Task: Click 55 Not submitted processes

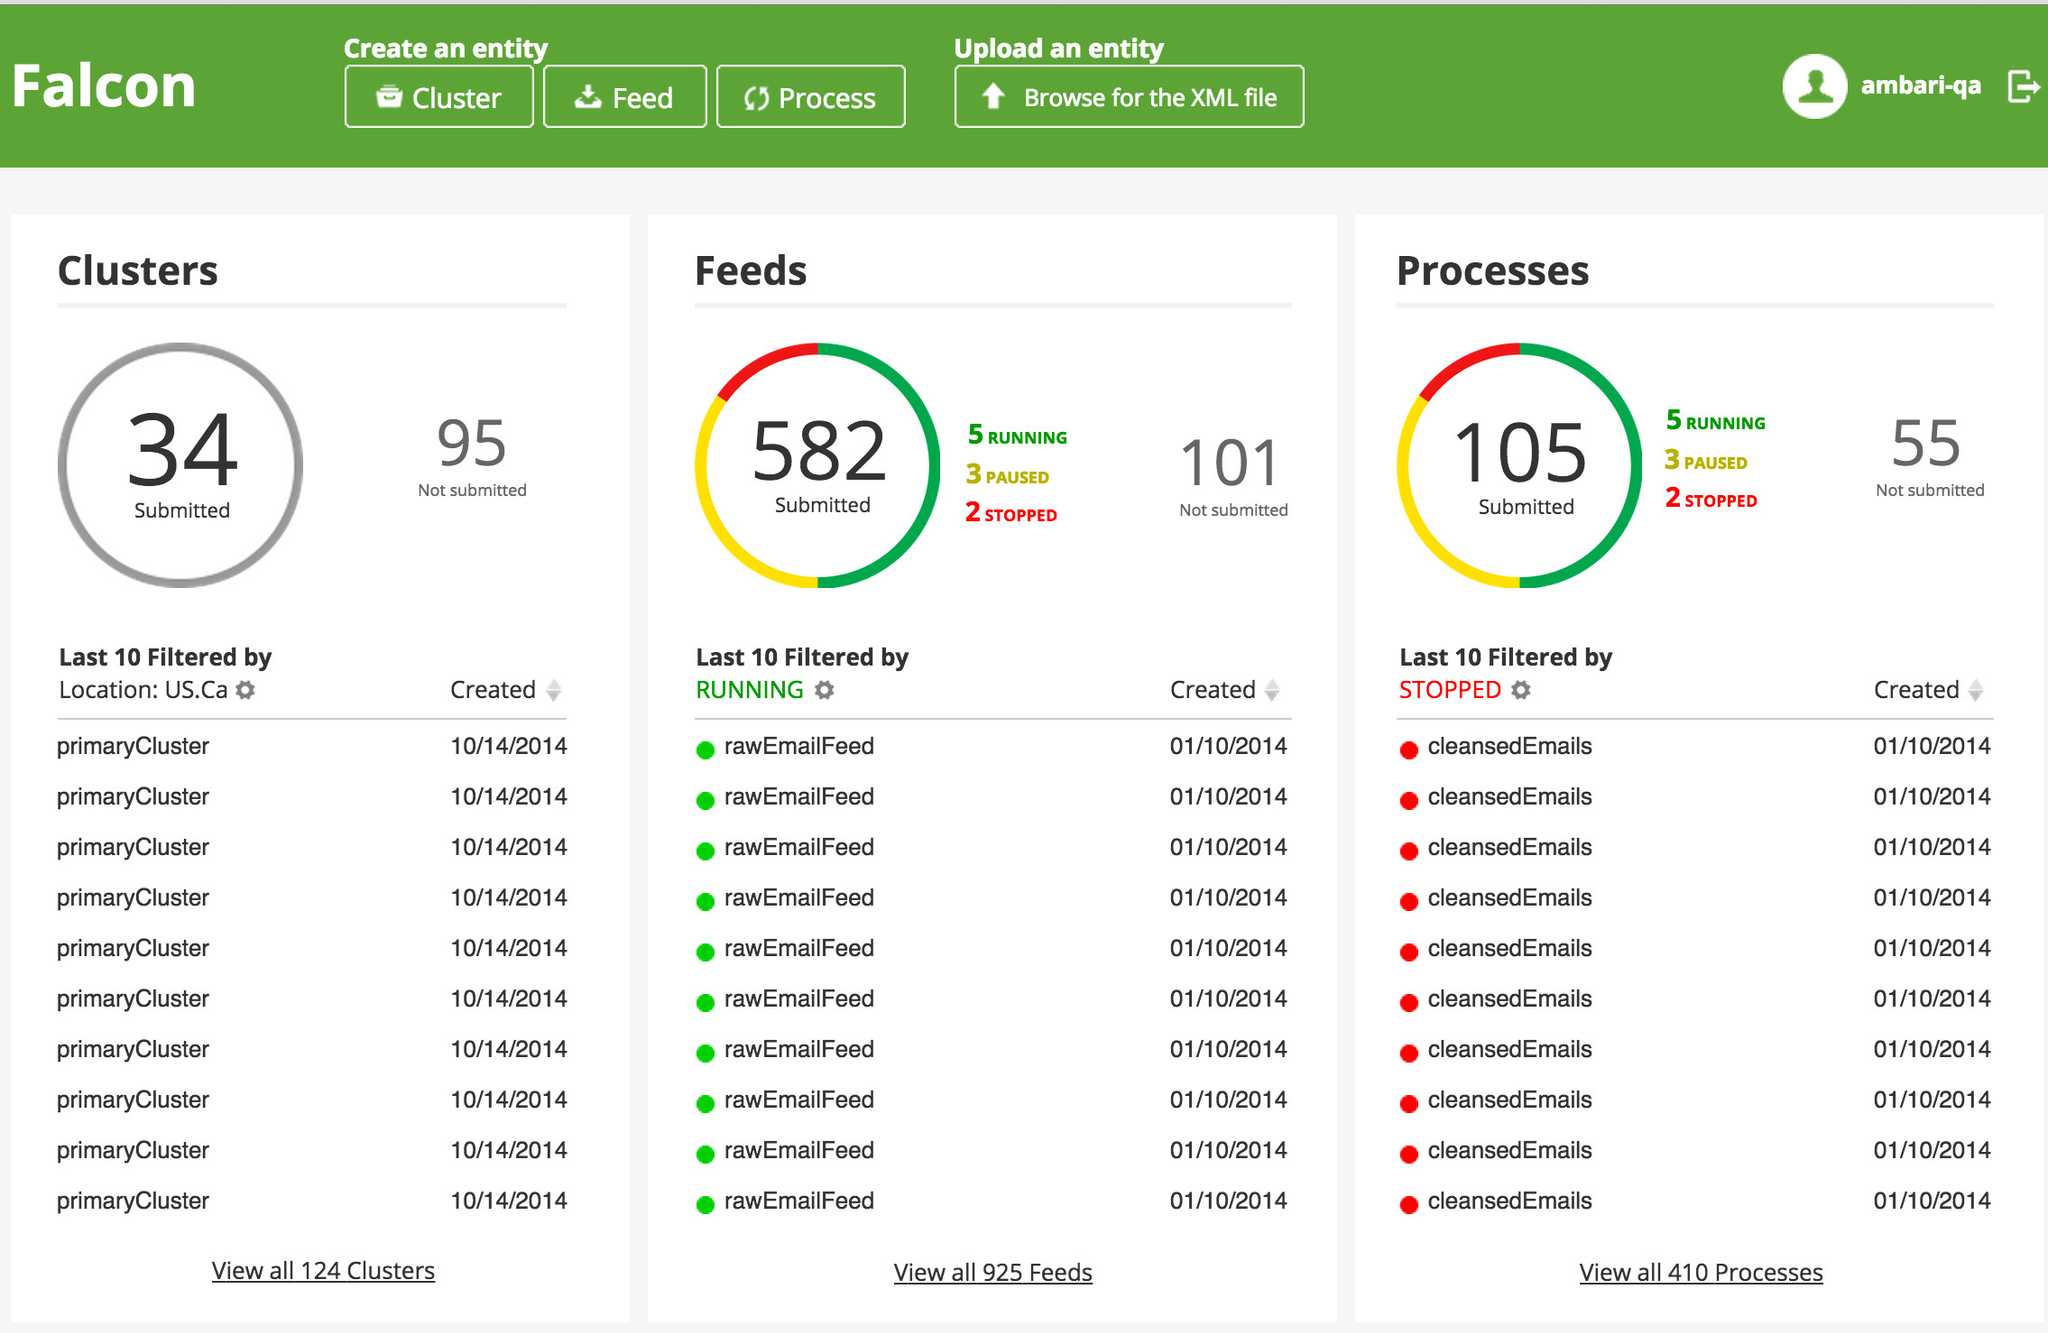Action: click(1929, 457)
